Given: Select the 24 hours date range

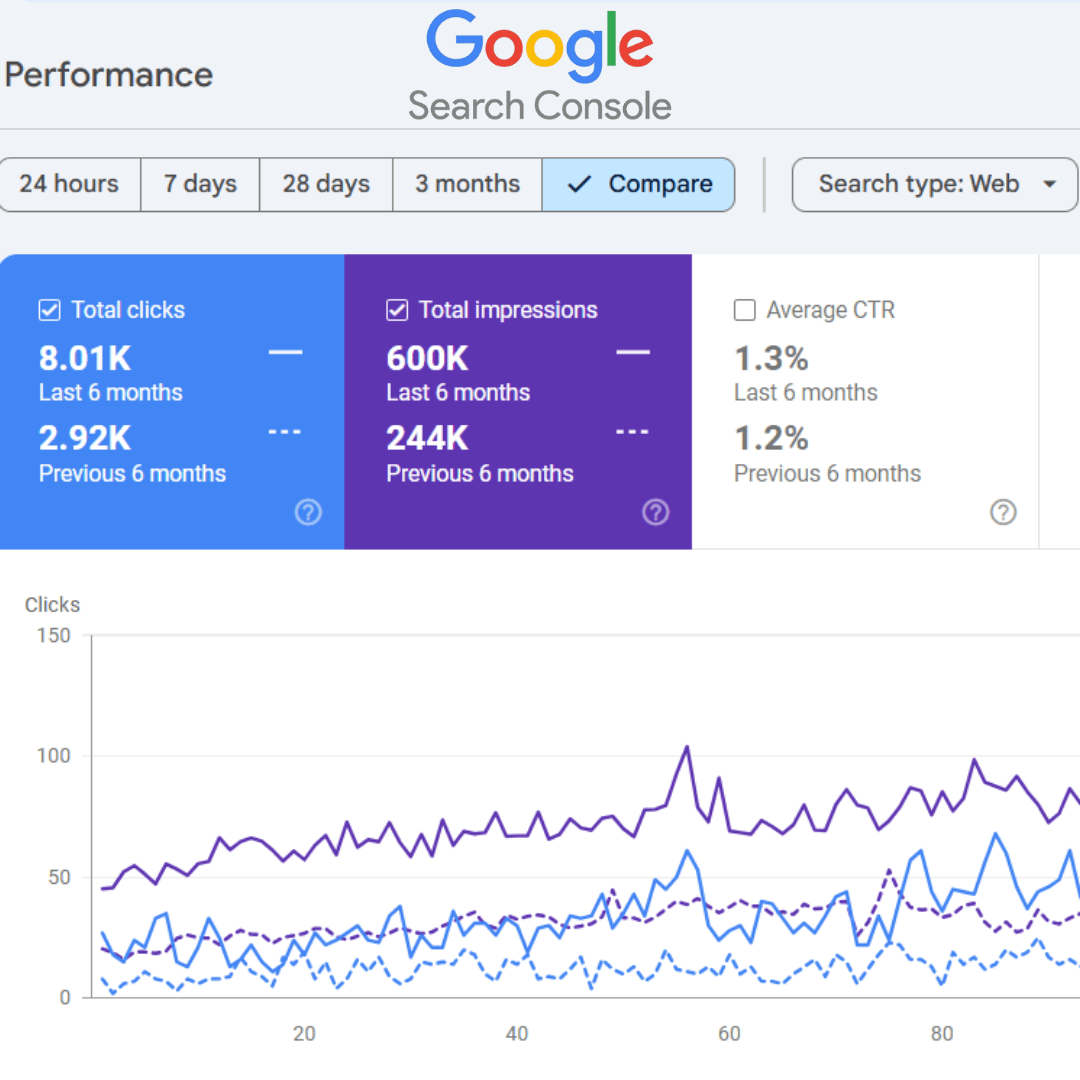Looking at the screenshot, I should point(69,185).
